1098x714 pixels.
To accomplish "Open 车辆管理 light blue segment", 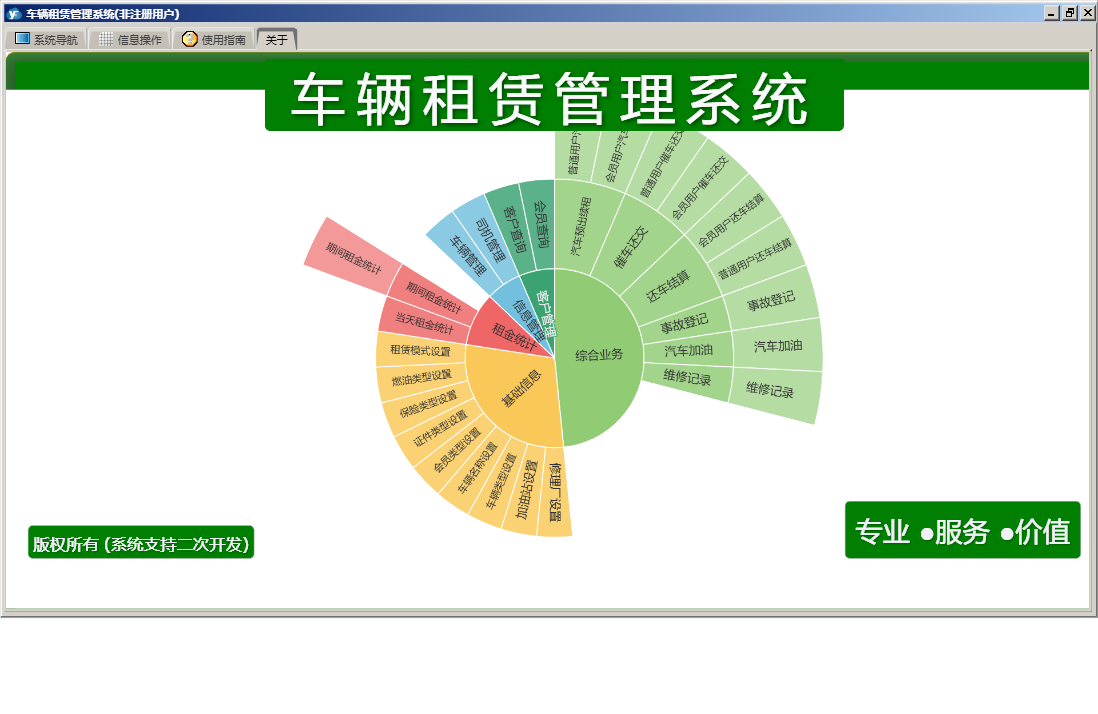I will point(468,255).
